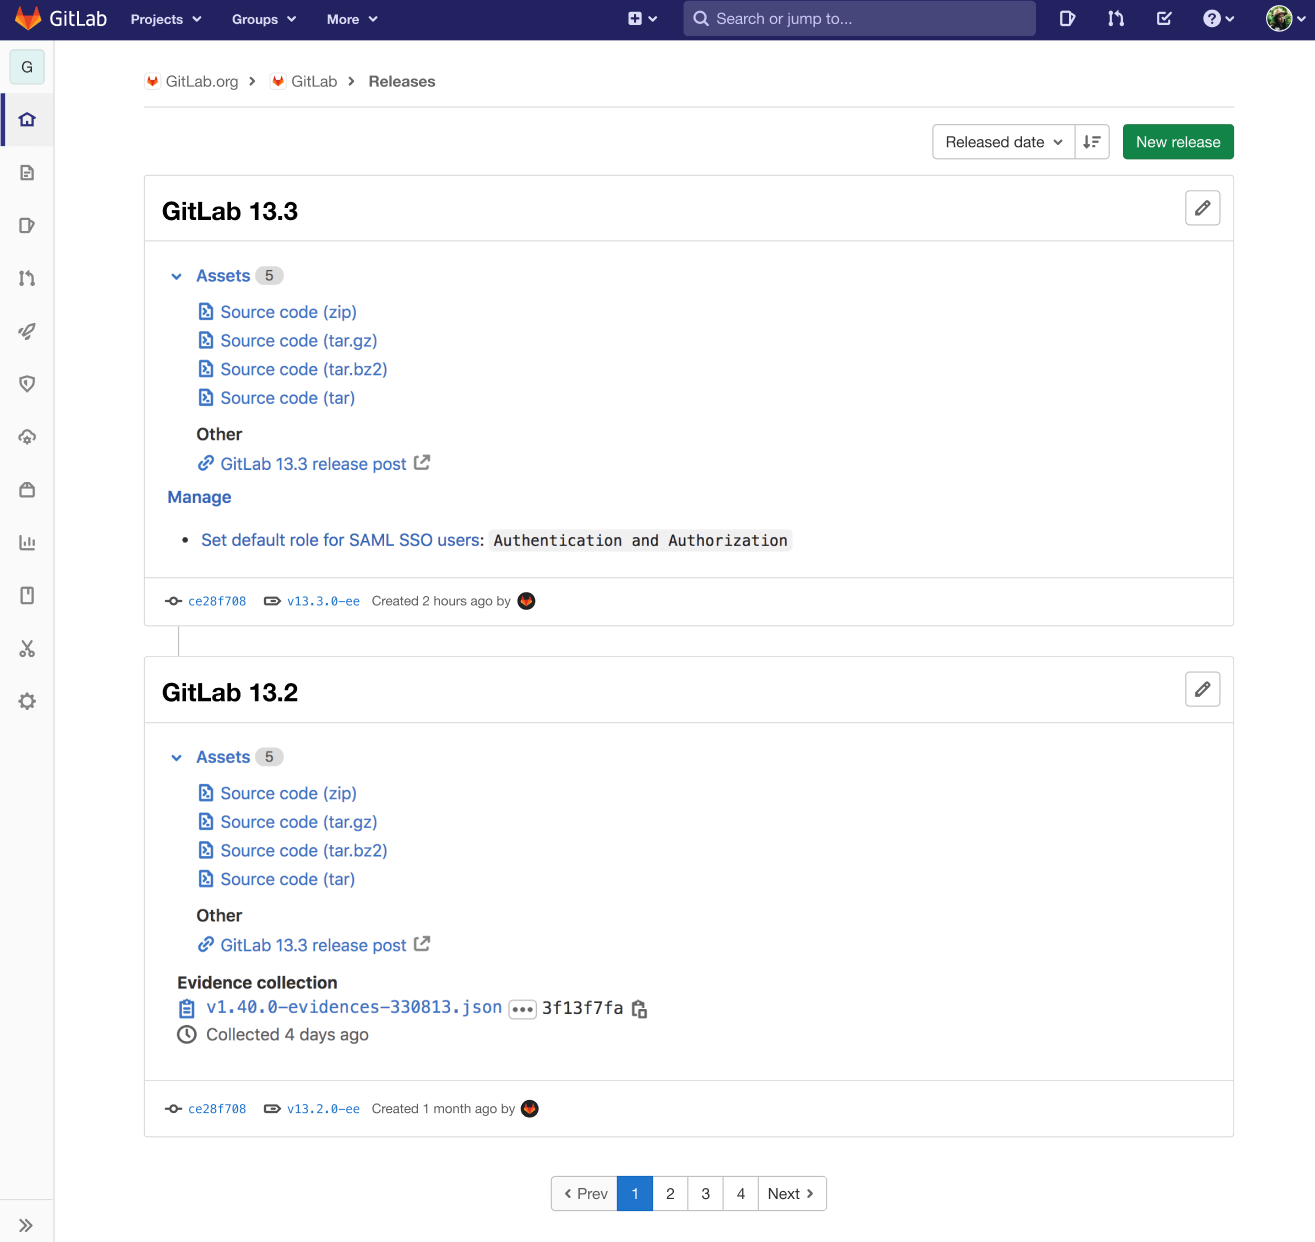
Task: View the Analytics chart icon in sidebar
Action: (27, 543)
